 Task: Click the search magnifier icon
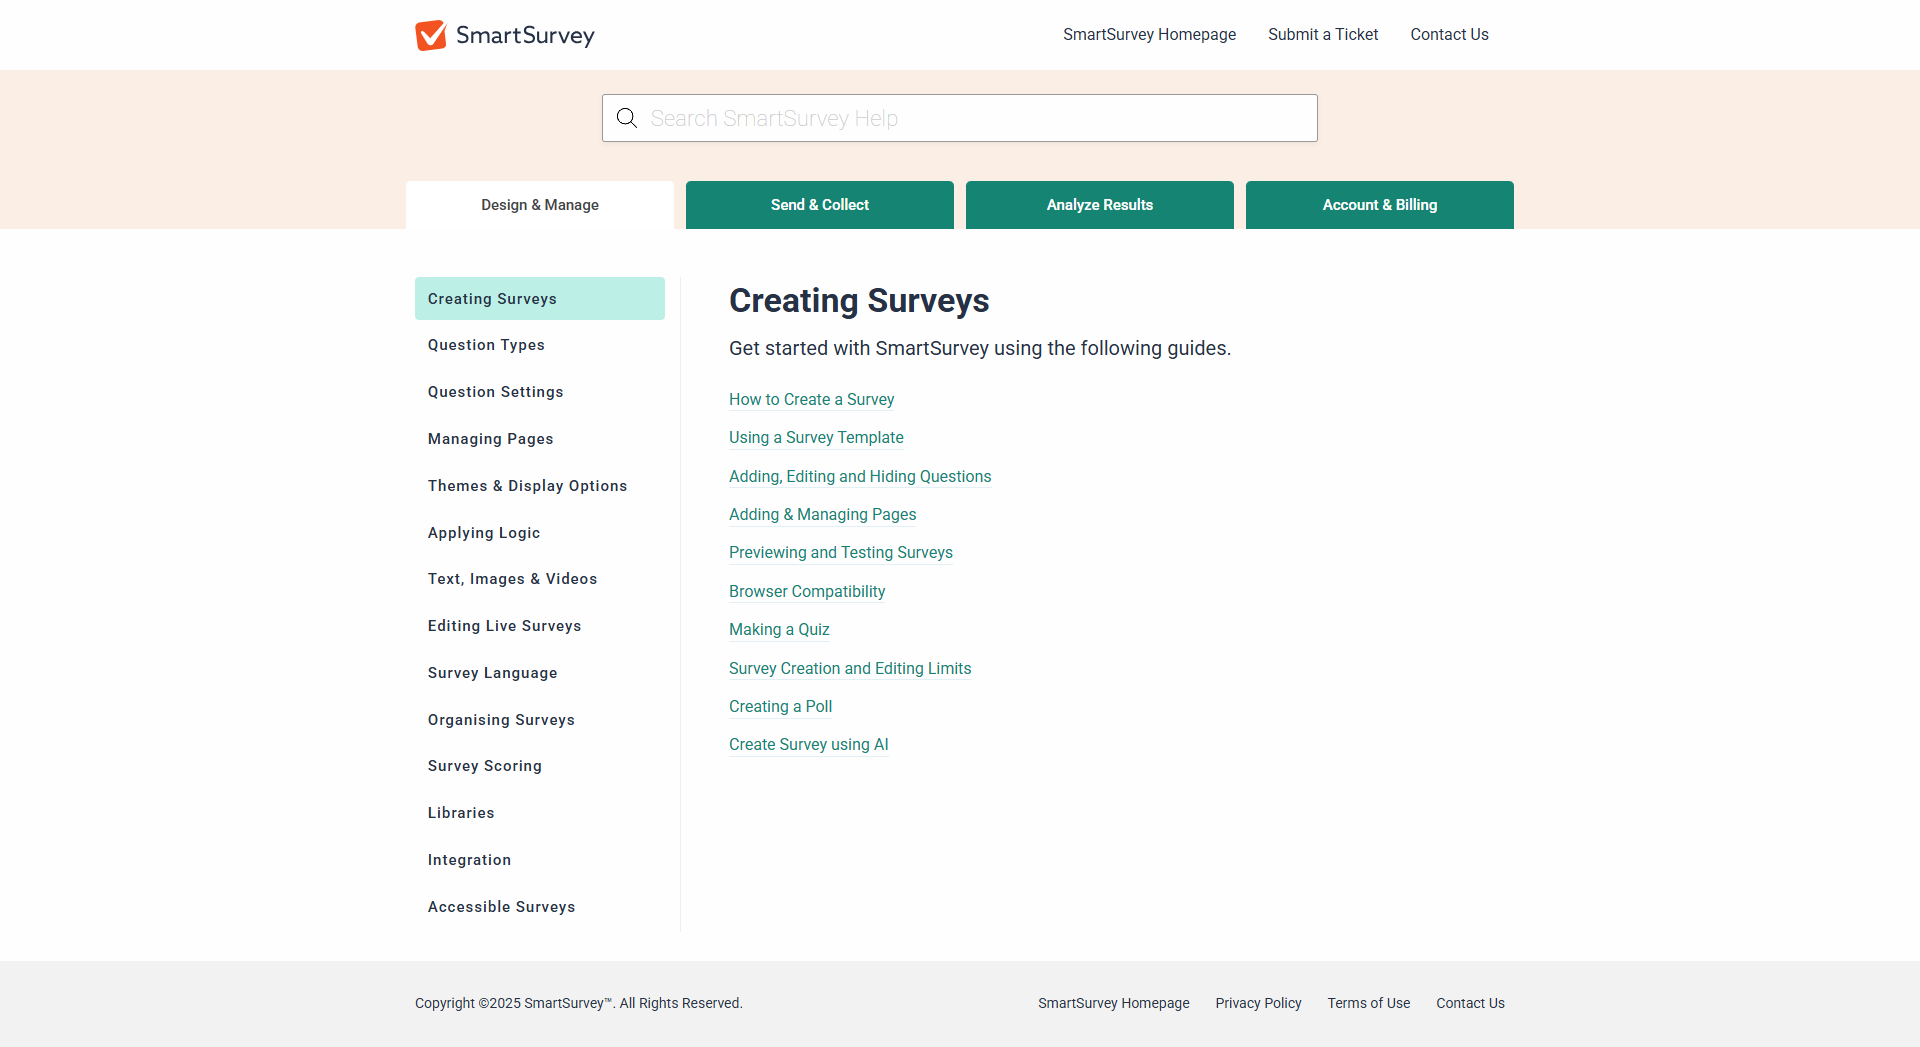tap(627, 118)
